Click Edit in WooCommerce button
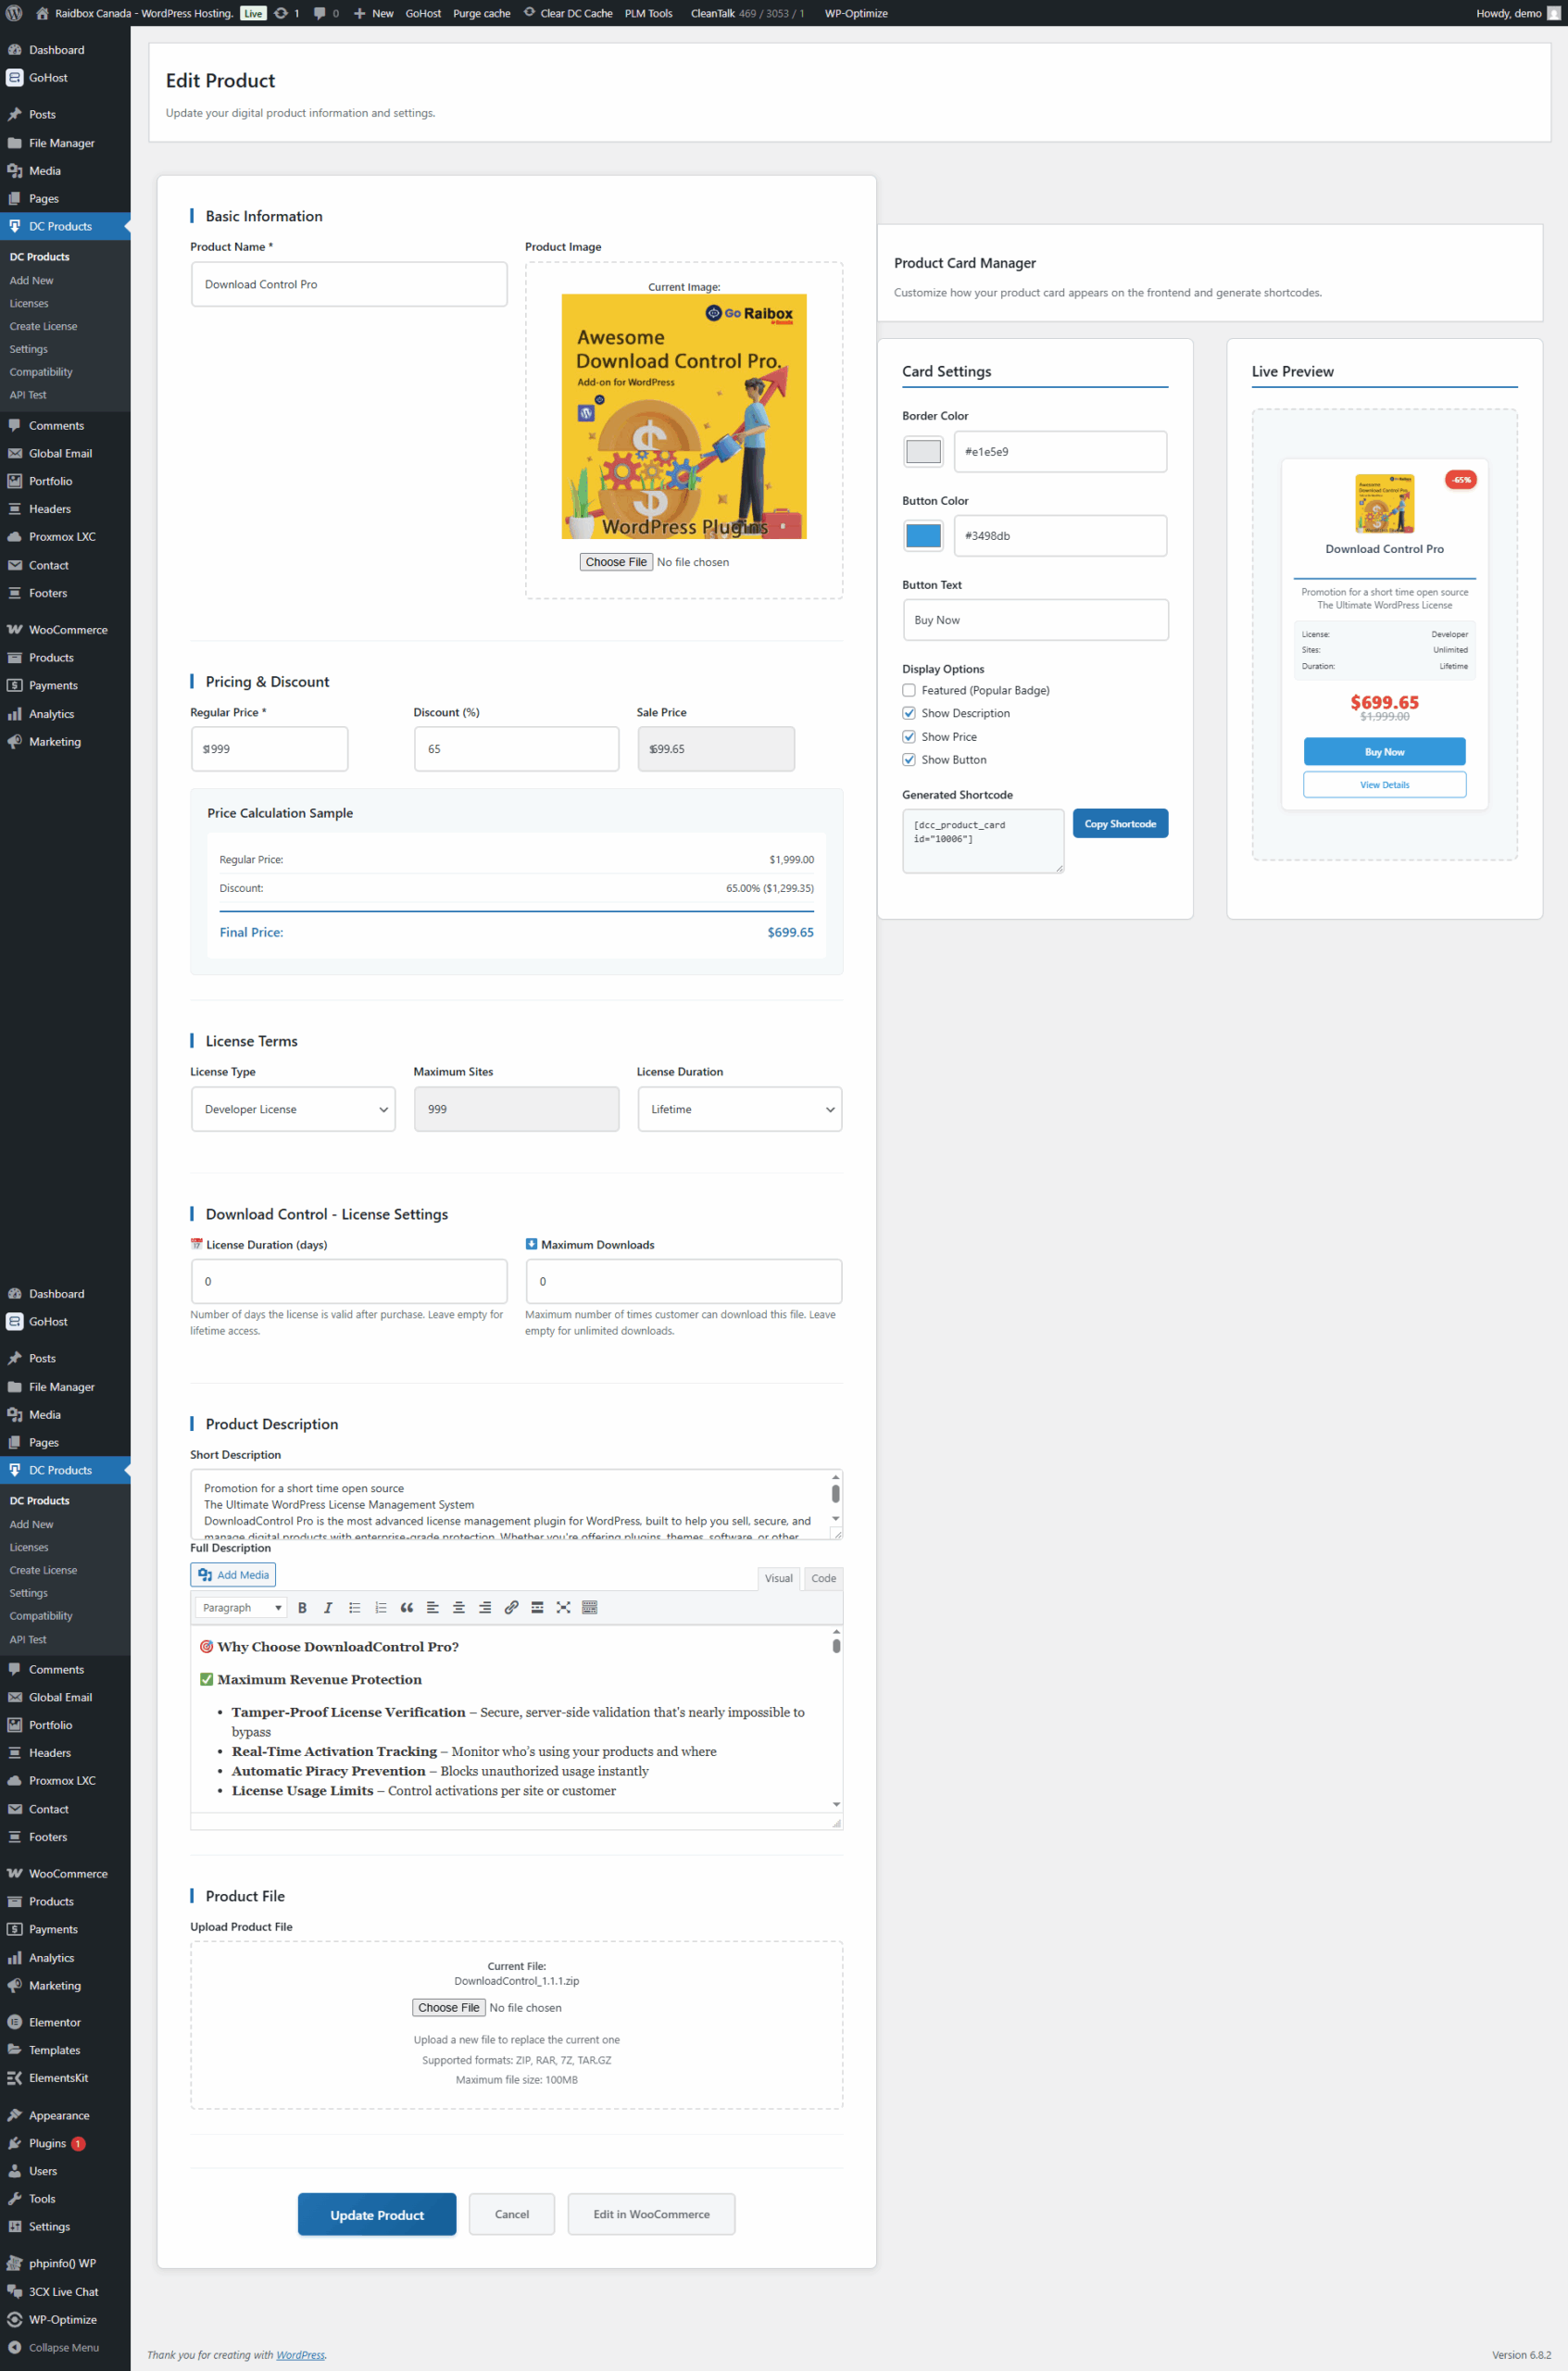The height and width of the screenshot is (2371, 1568). point(651,2214)
